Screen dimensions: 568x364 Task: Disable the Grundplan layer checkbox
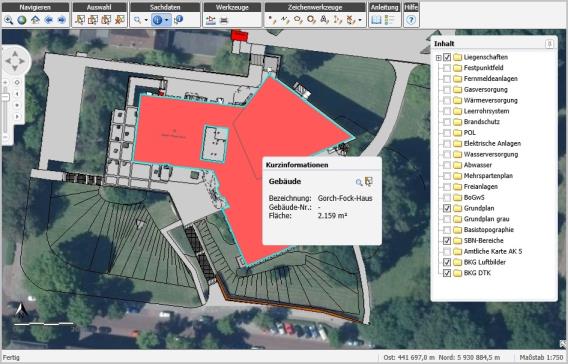(x=447, y=208)
